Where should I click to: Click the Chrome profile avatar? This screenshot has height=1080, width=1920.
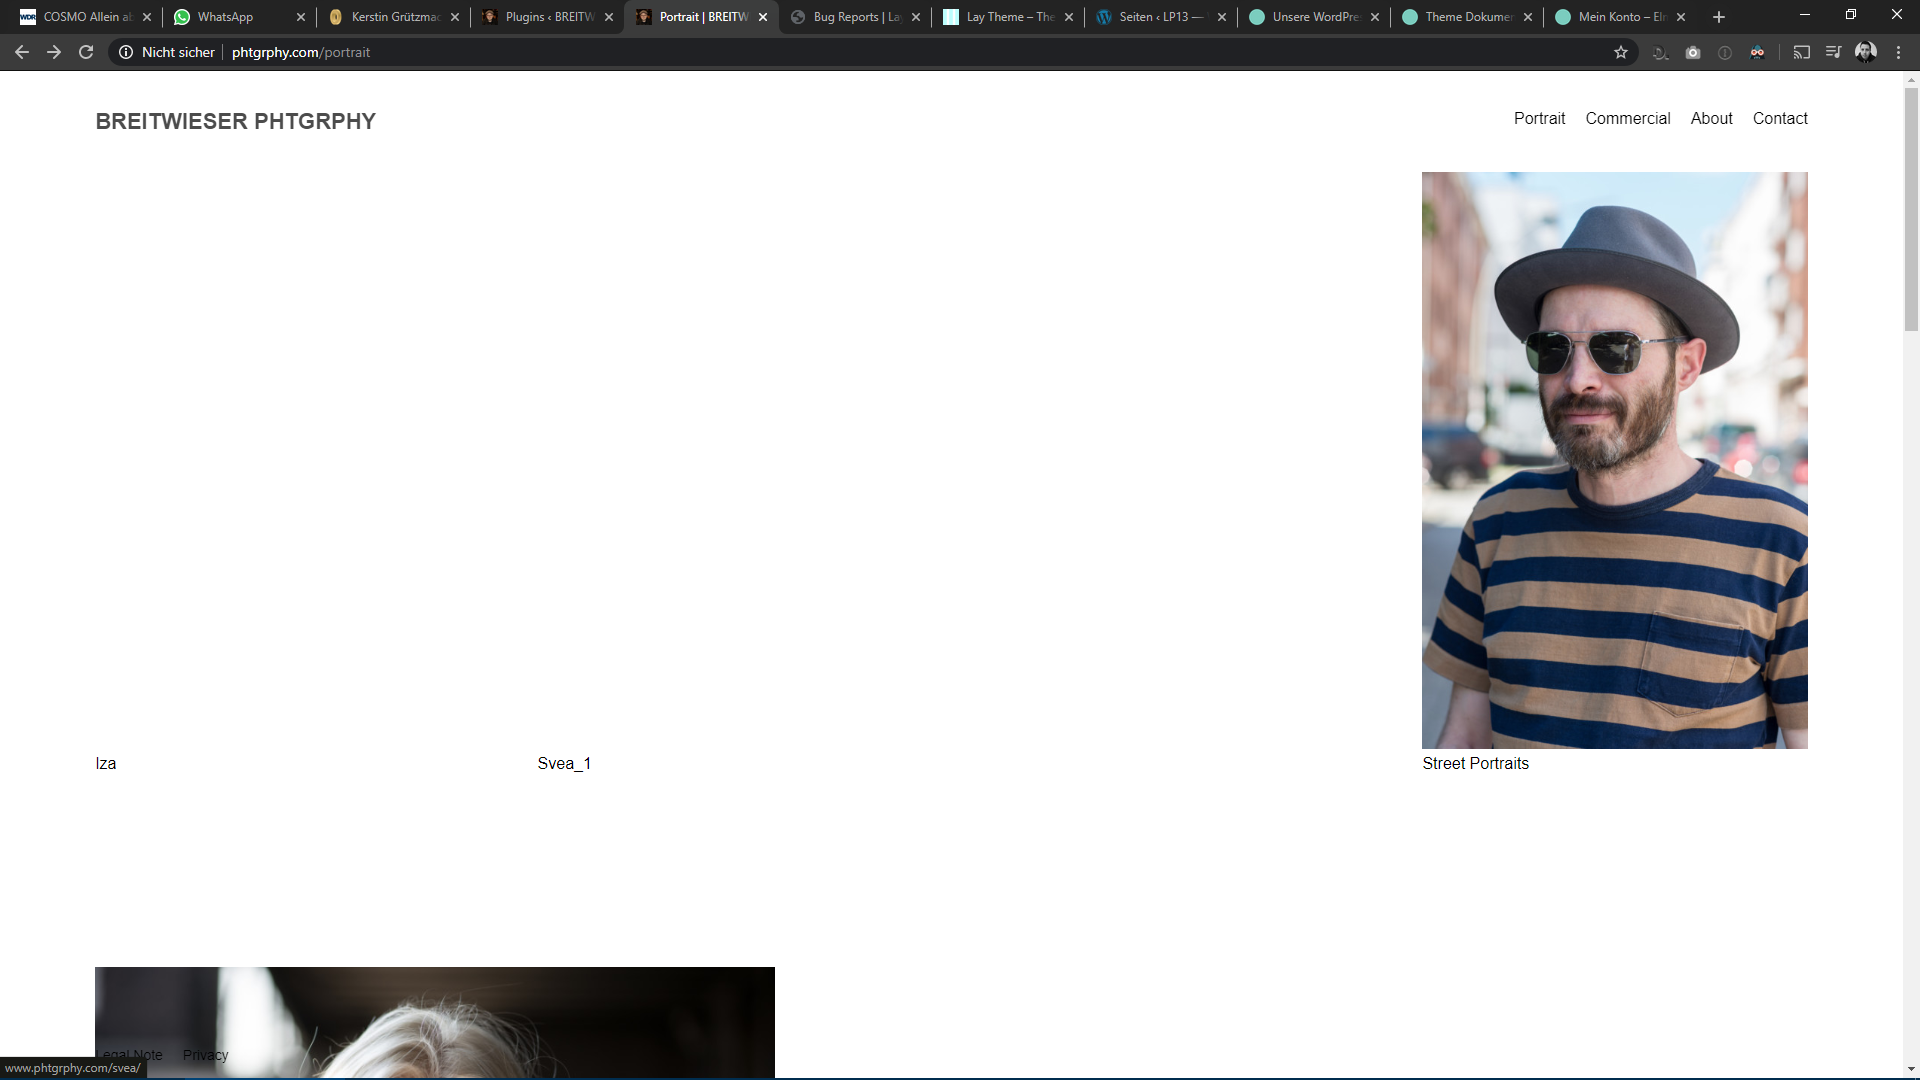[x=1866, y=52]
